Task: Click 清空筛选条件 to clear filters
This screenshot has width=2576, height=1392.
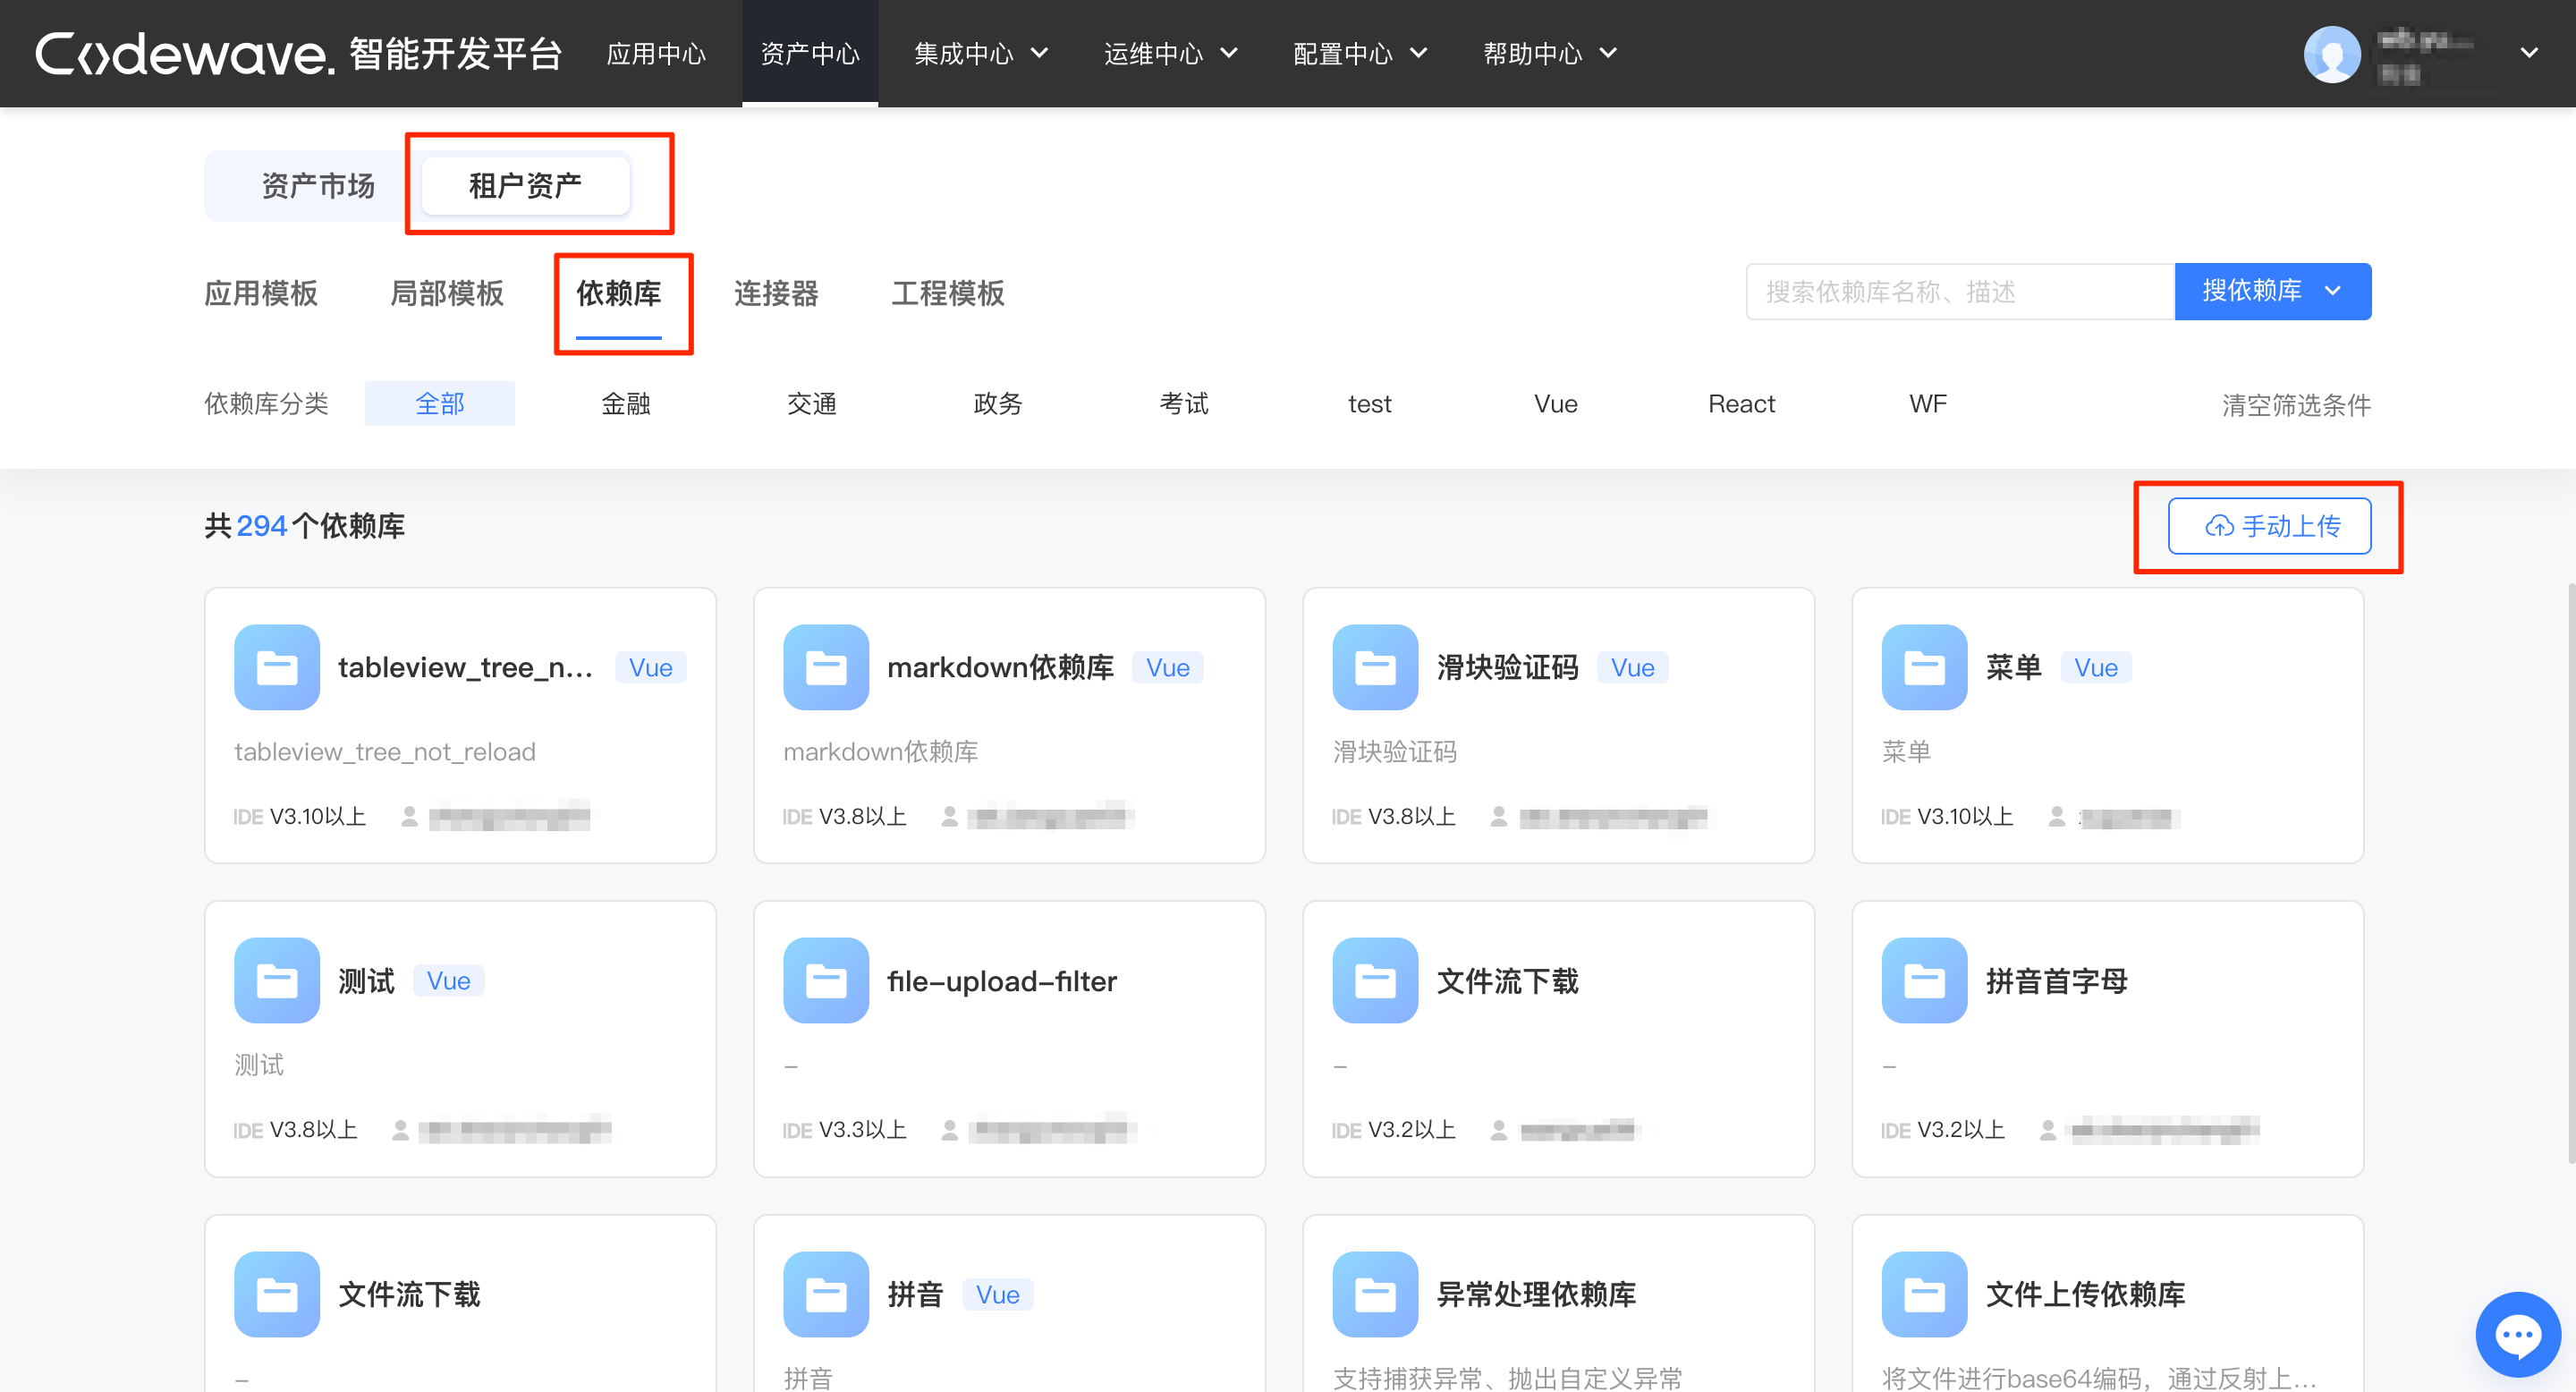Action: pyautogui.click(x=2296, y=405)
